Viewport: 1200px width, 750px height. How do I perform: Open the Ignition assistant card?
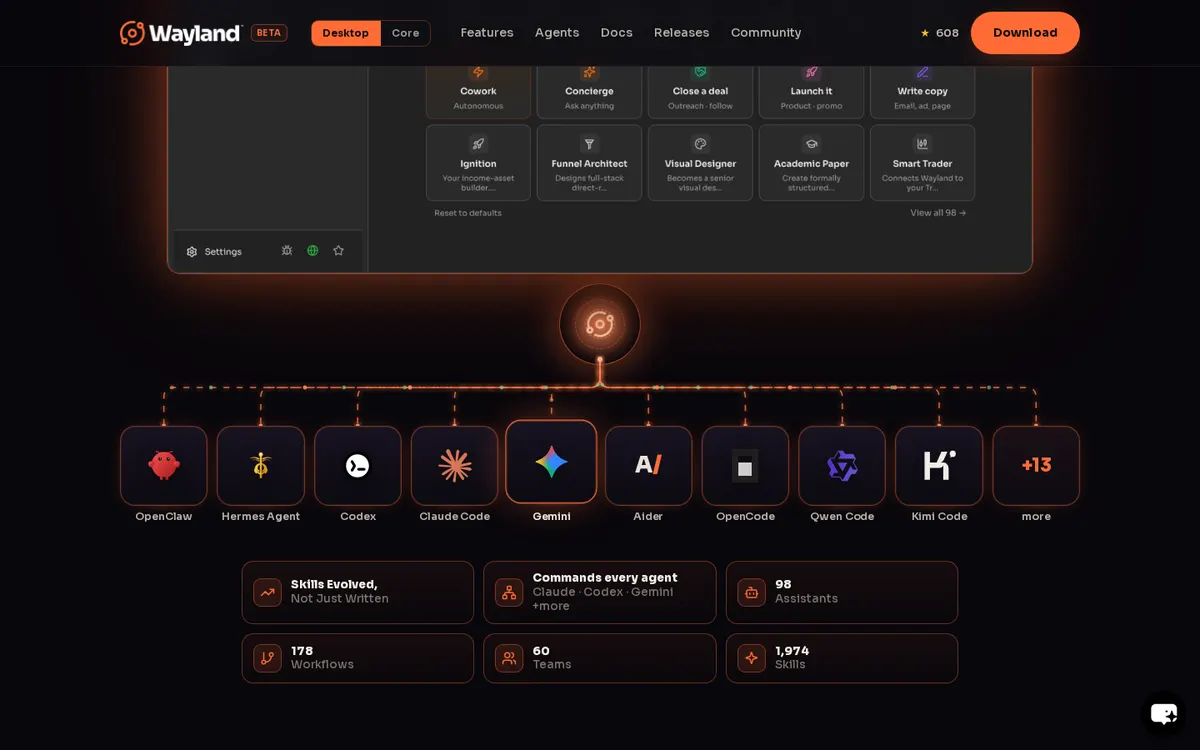pyautogui.click(x=478, y=163)
